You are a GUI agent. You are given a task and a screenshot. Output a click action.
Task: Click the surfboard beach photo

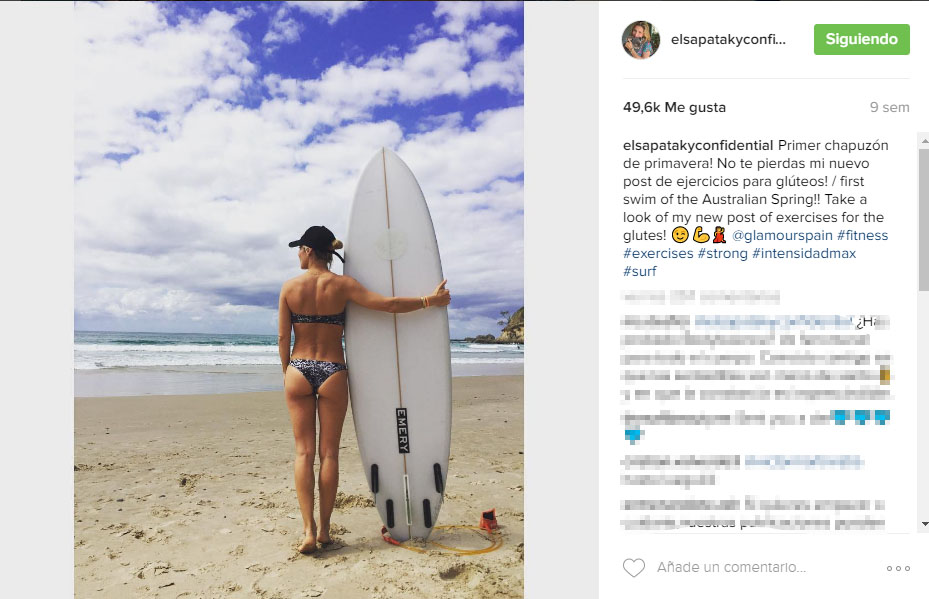click(x=299, y=300)
